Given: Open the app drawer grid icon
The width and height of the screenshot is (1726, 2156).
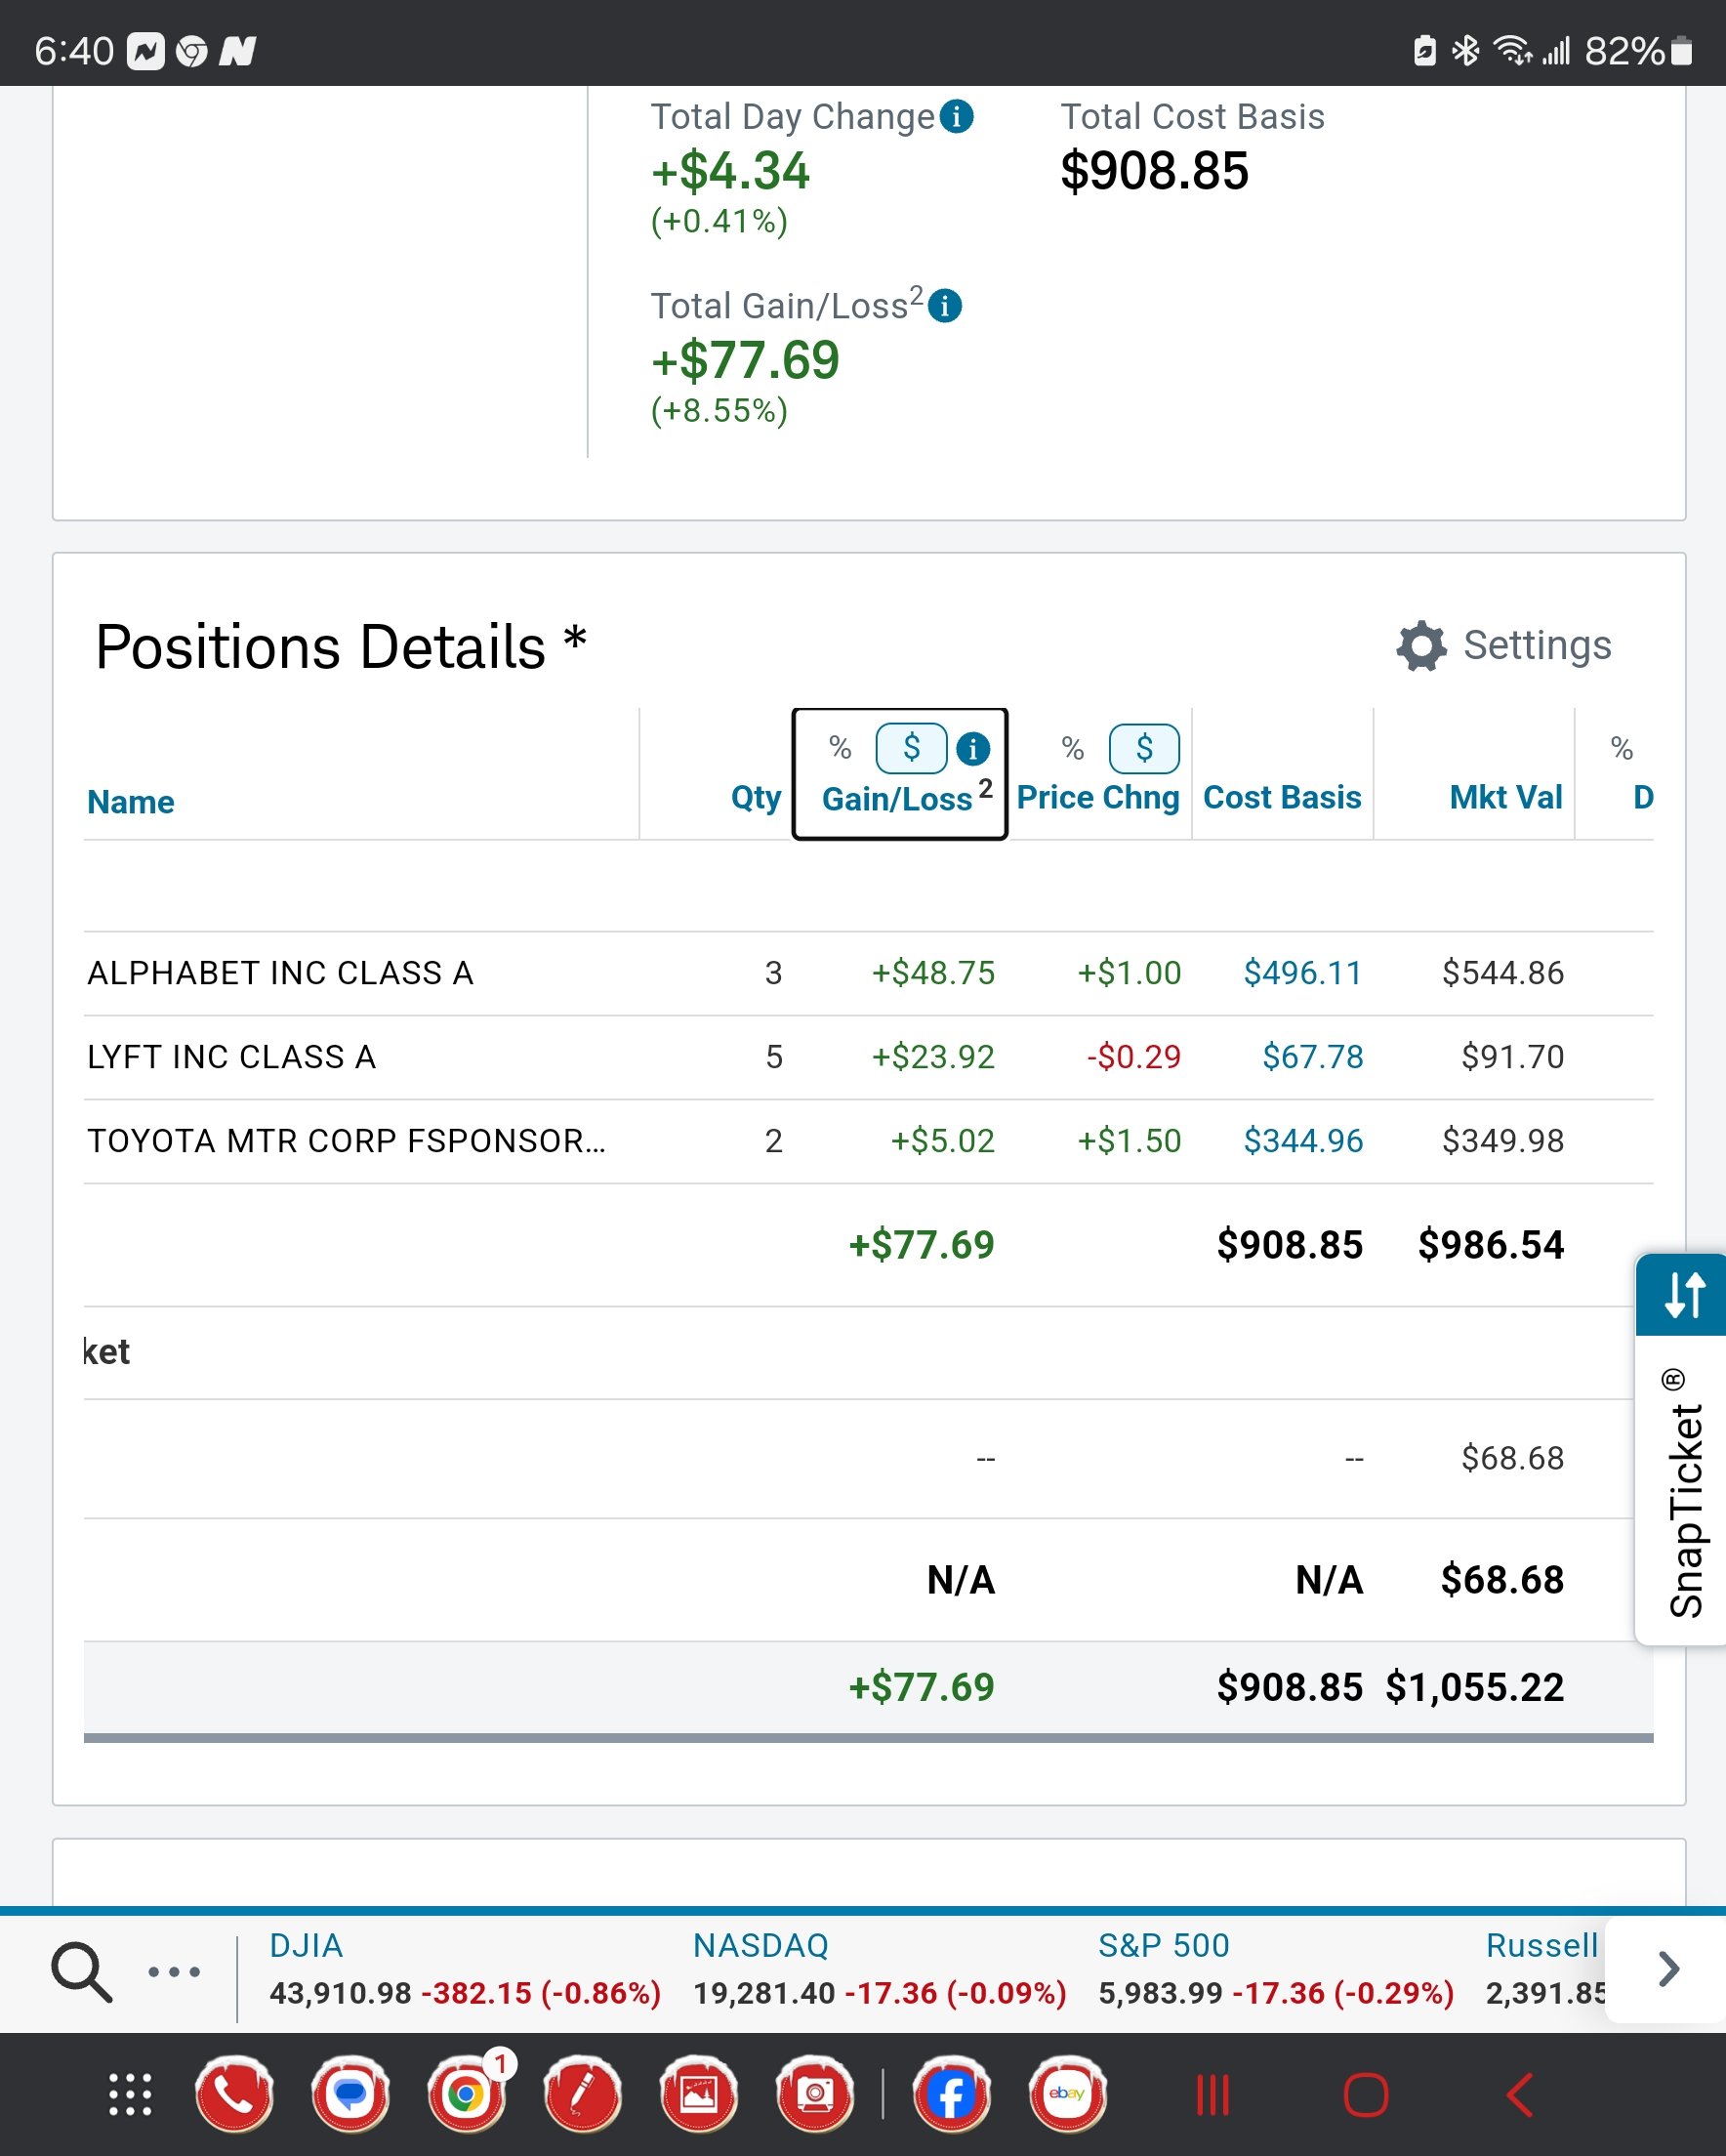Looking at the screenshot, I should tap(130, 2094).
